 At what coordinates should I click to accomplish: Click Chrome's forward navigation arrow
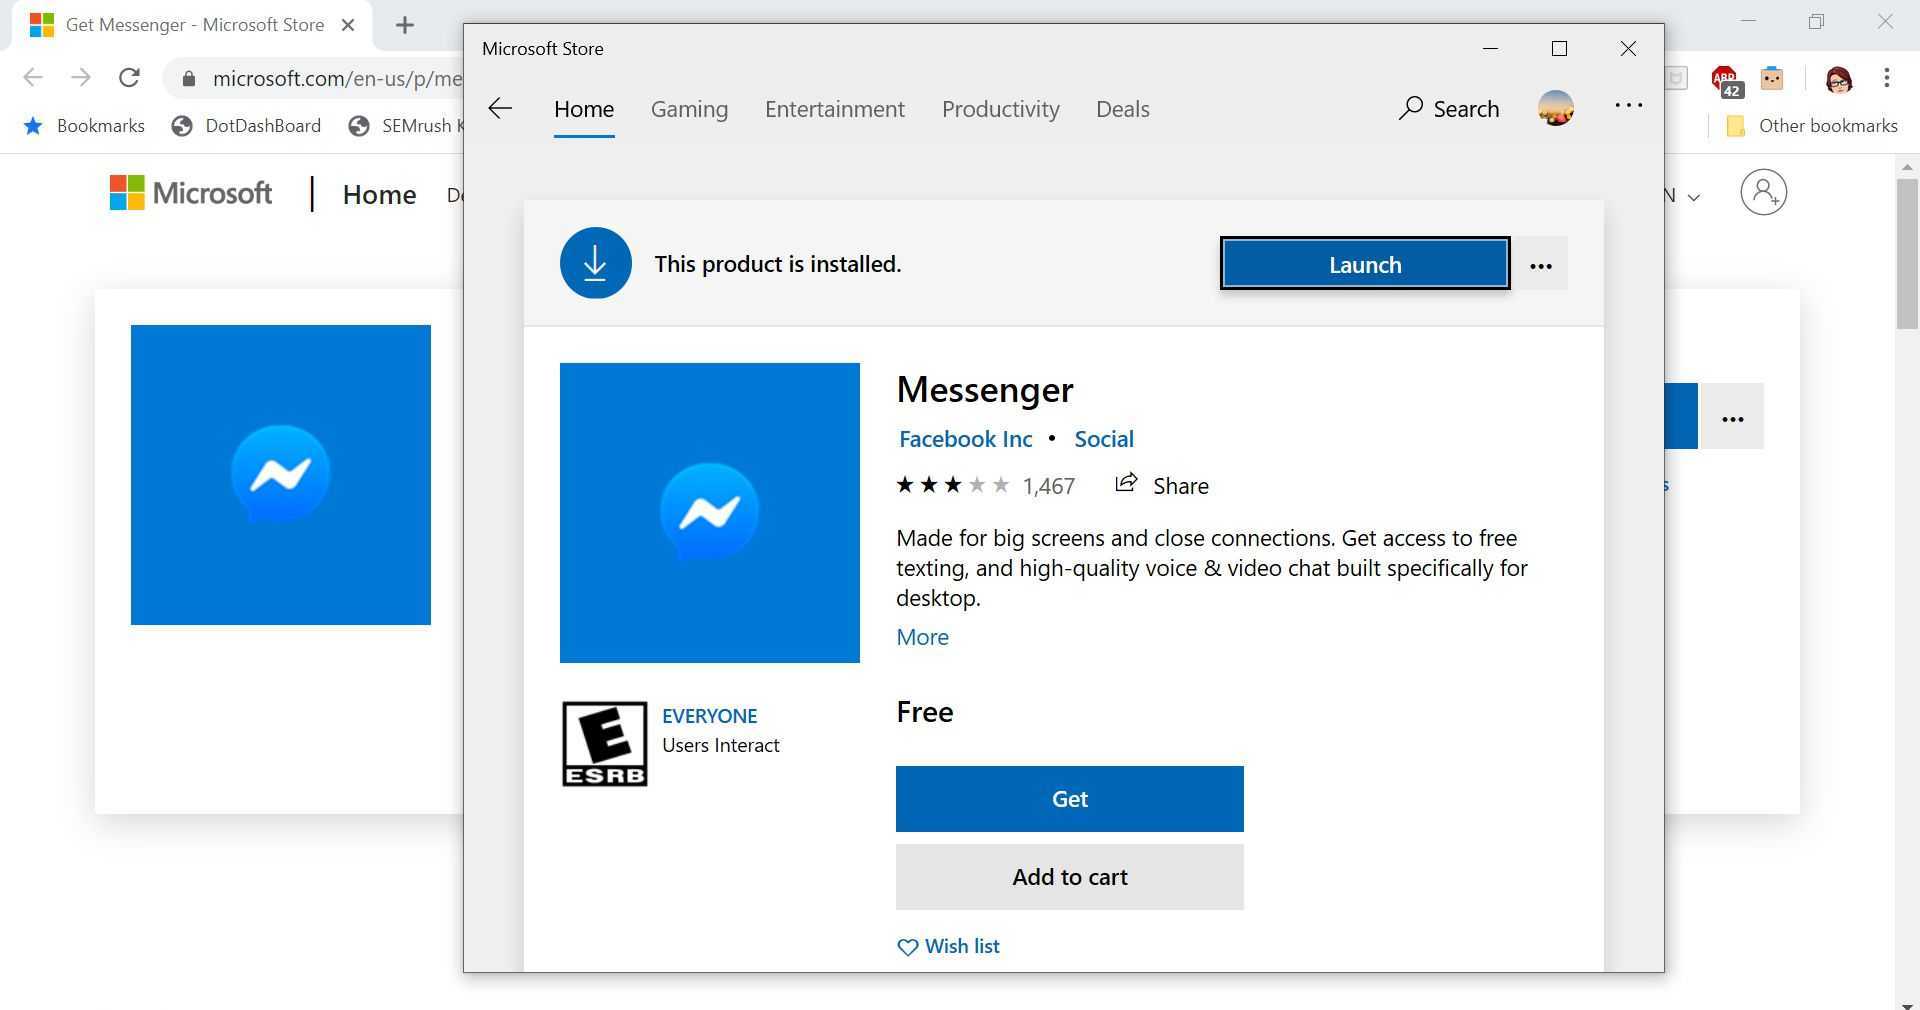pos(81,78)
